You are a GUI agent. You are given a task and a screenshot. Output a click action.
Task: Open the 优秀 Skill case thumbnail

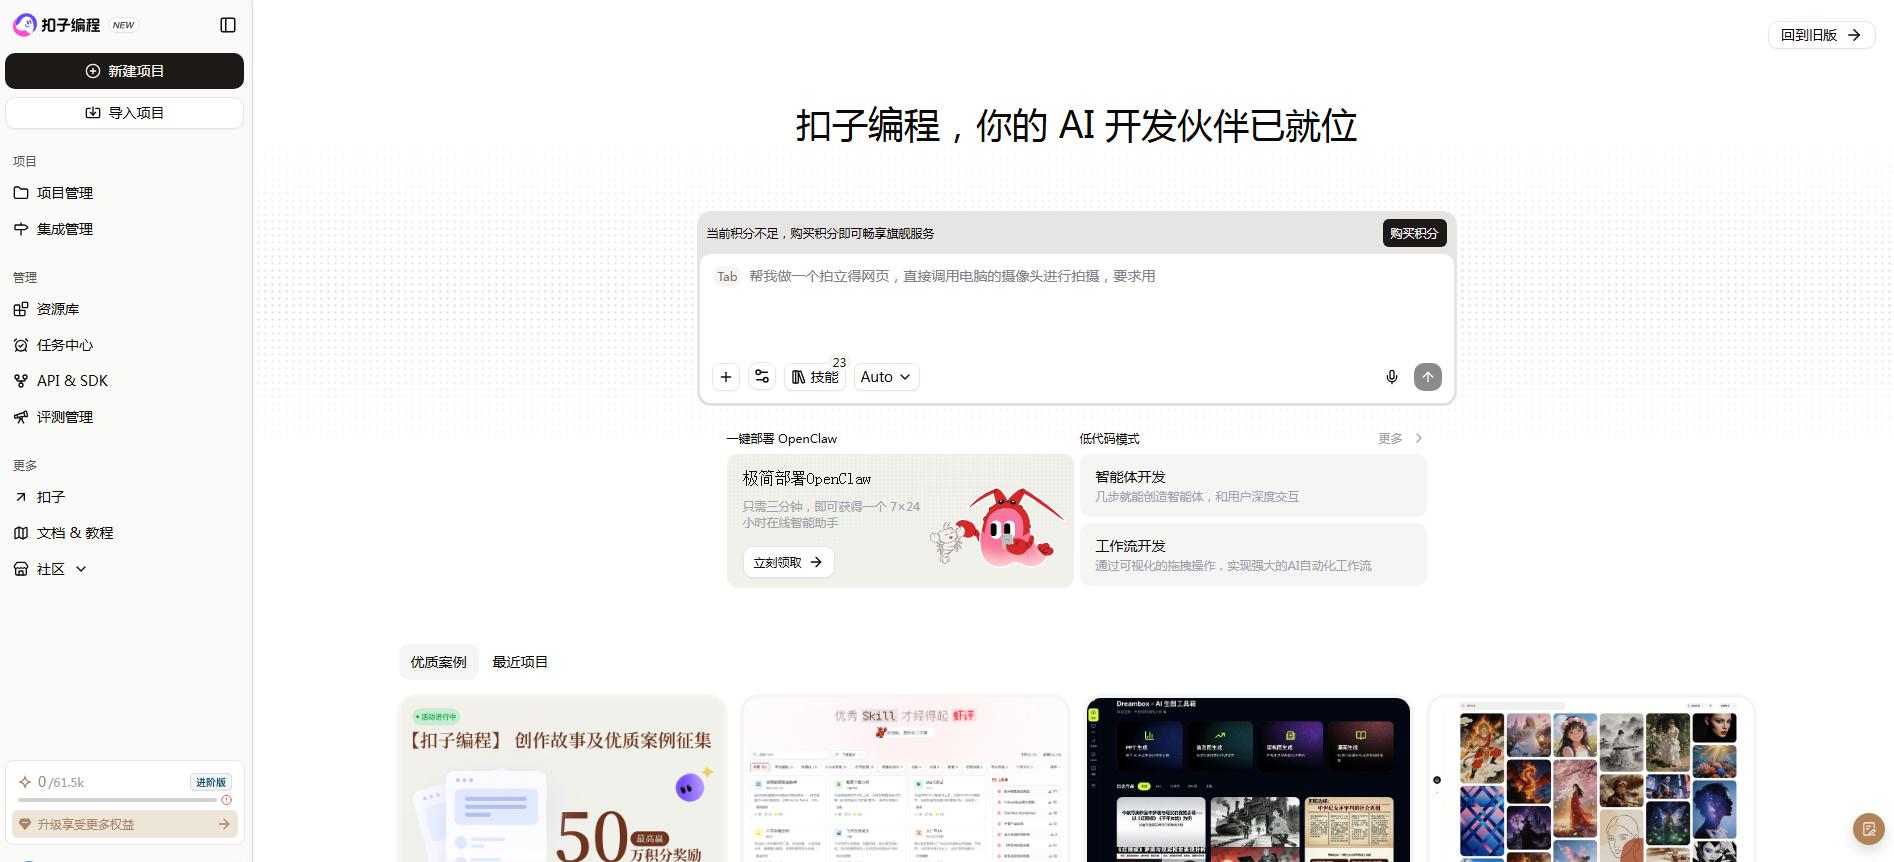(905, 780)
